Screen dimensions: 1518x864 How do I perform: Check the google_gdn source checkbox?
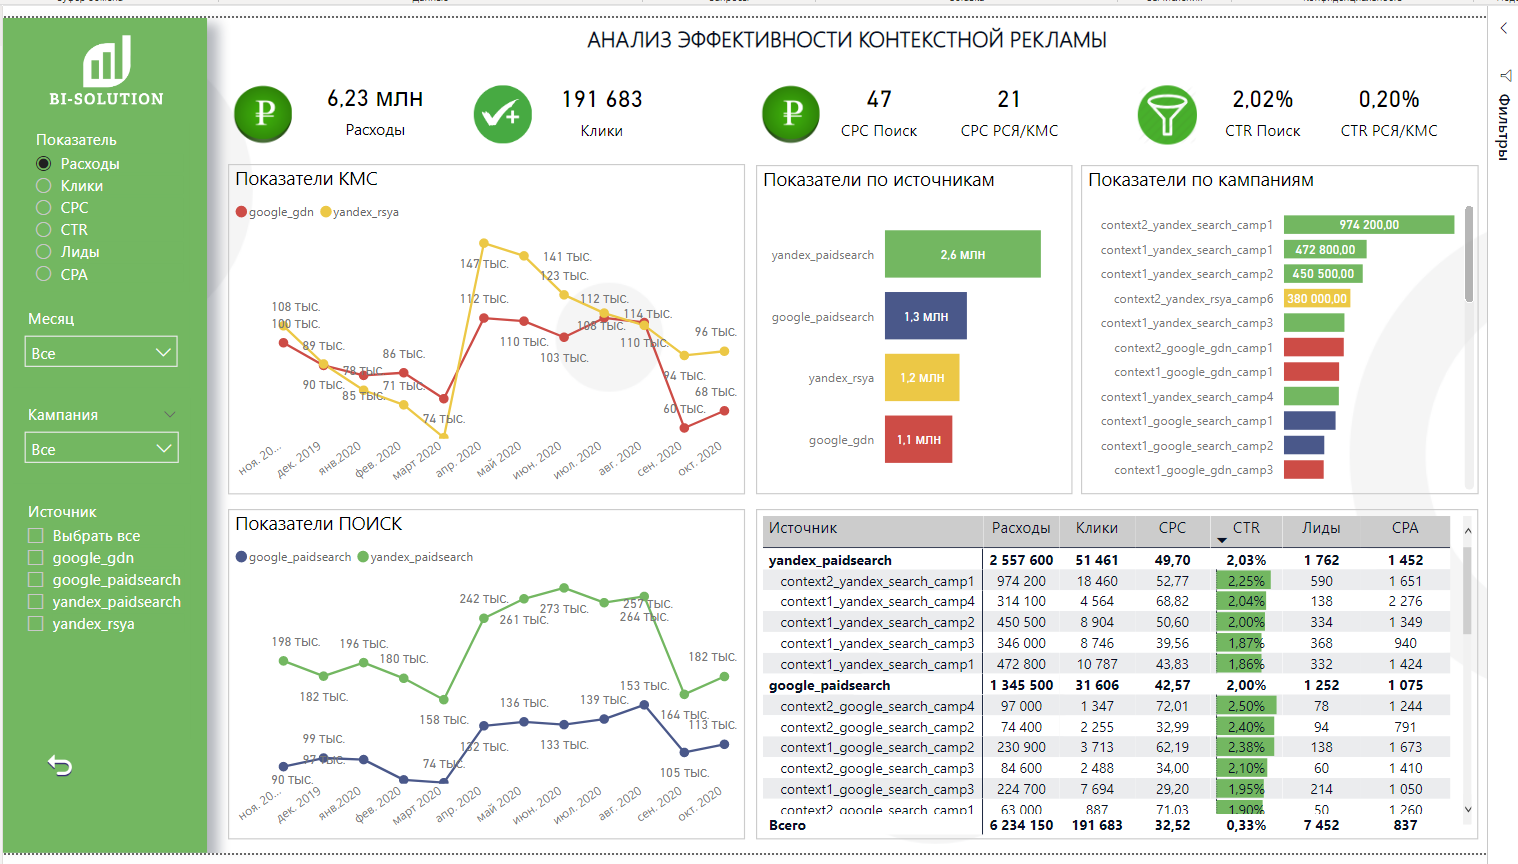[36, 557]
